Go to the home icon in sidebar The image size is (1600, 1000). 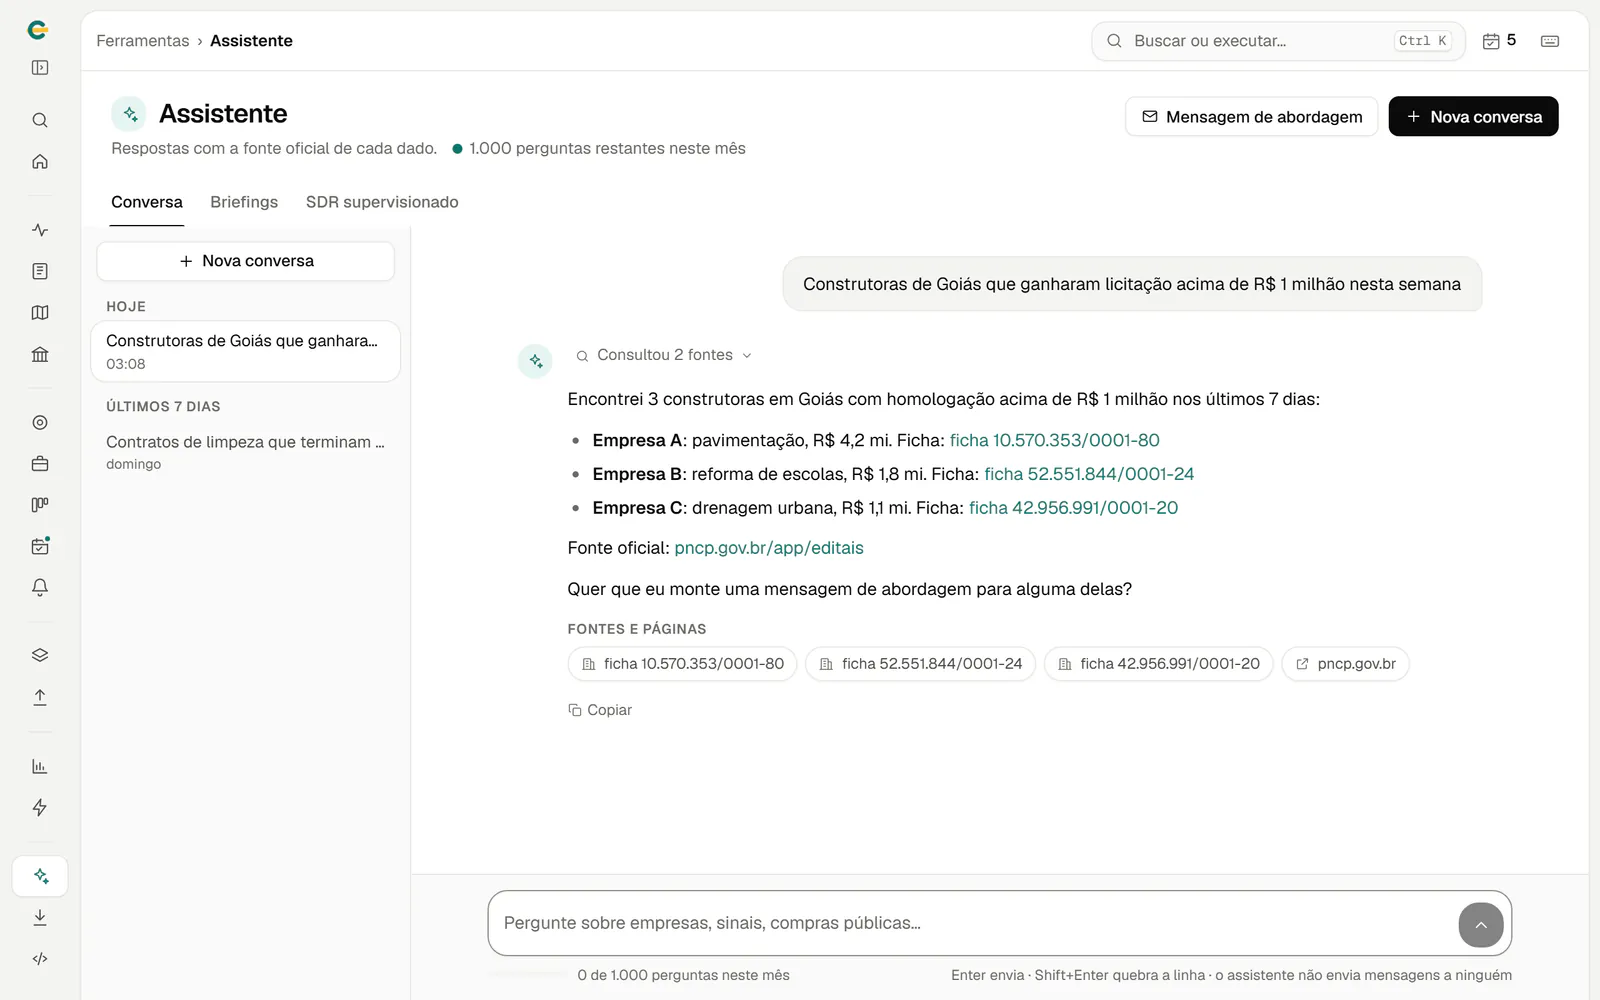(x=40, y=161)
